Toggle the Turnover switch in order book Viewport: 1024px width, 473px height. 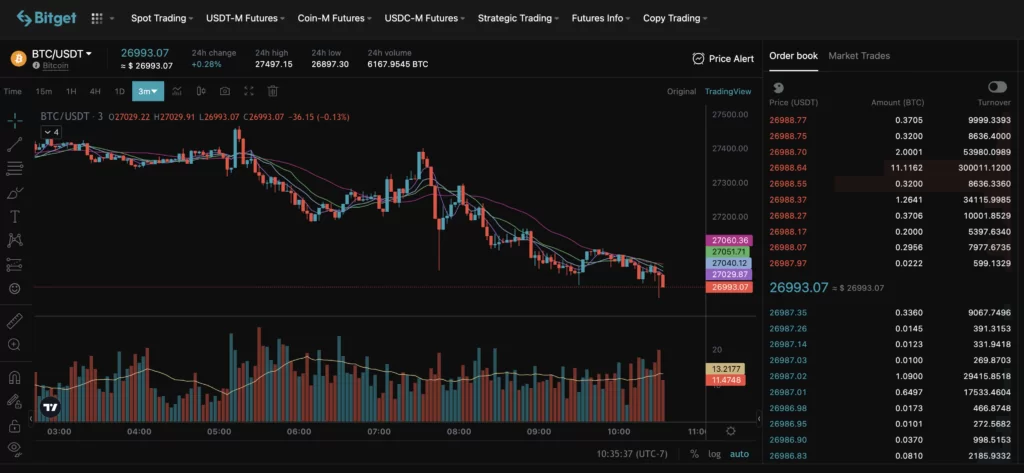pos(997,87)
